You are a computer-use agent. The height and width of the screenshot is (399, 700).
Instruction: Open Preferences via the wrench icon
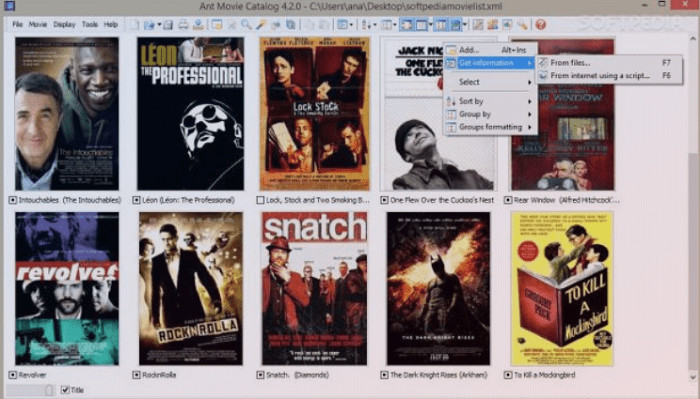(522, 25)
